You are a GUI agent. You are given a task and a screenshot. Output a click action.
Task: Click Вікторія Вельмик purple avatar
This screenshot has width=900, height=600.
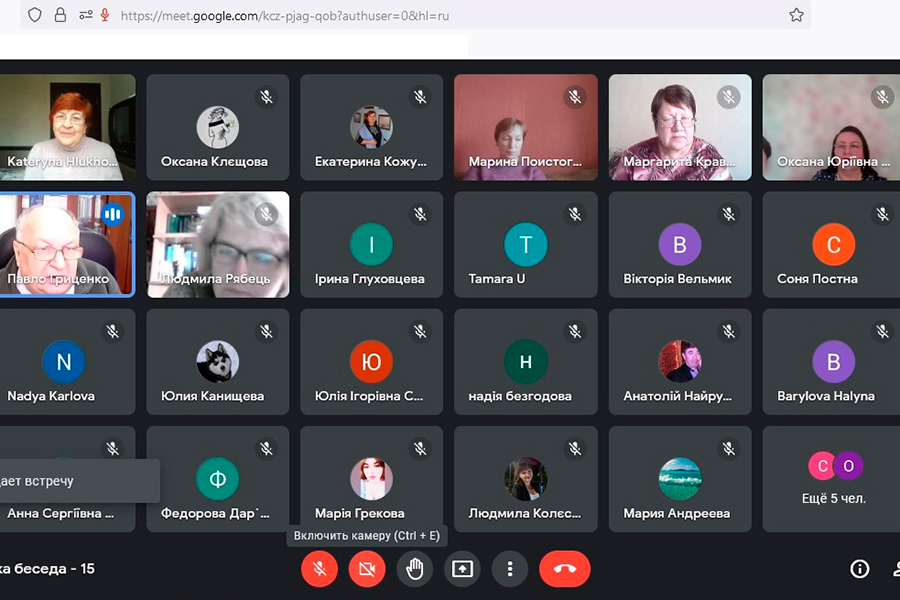click(680, 244)
